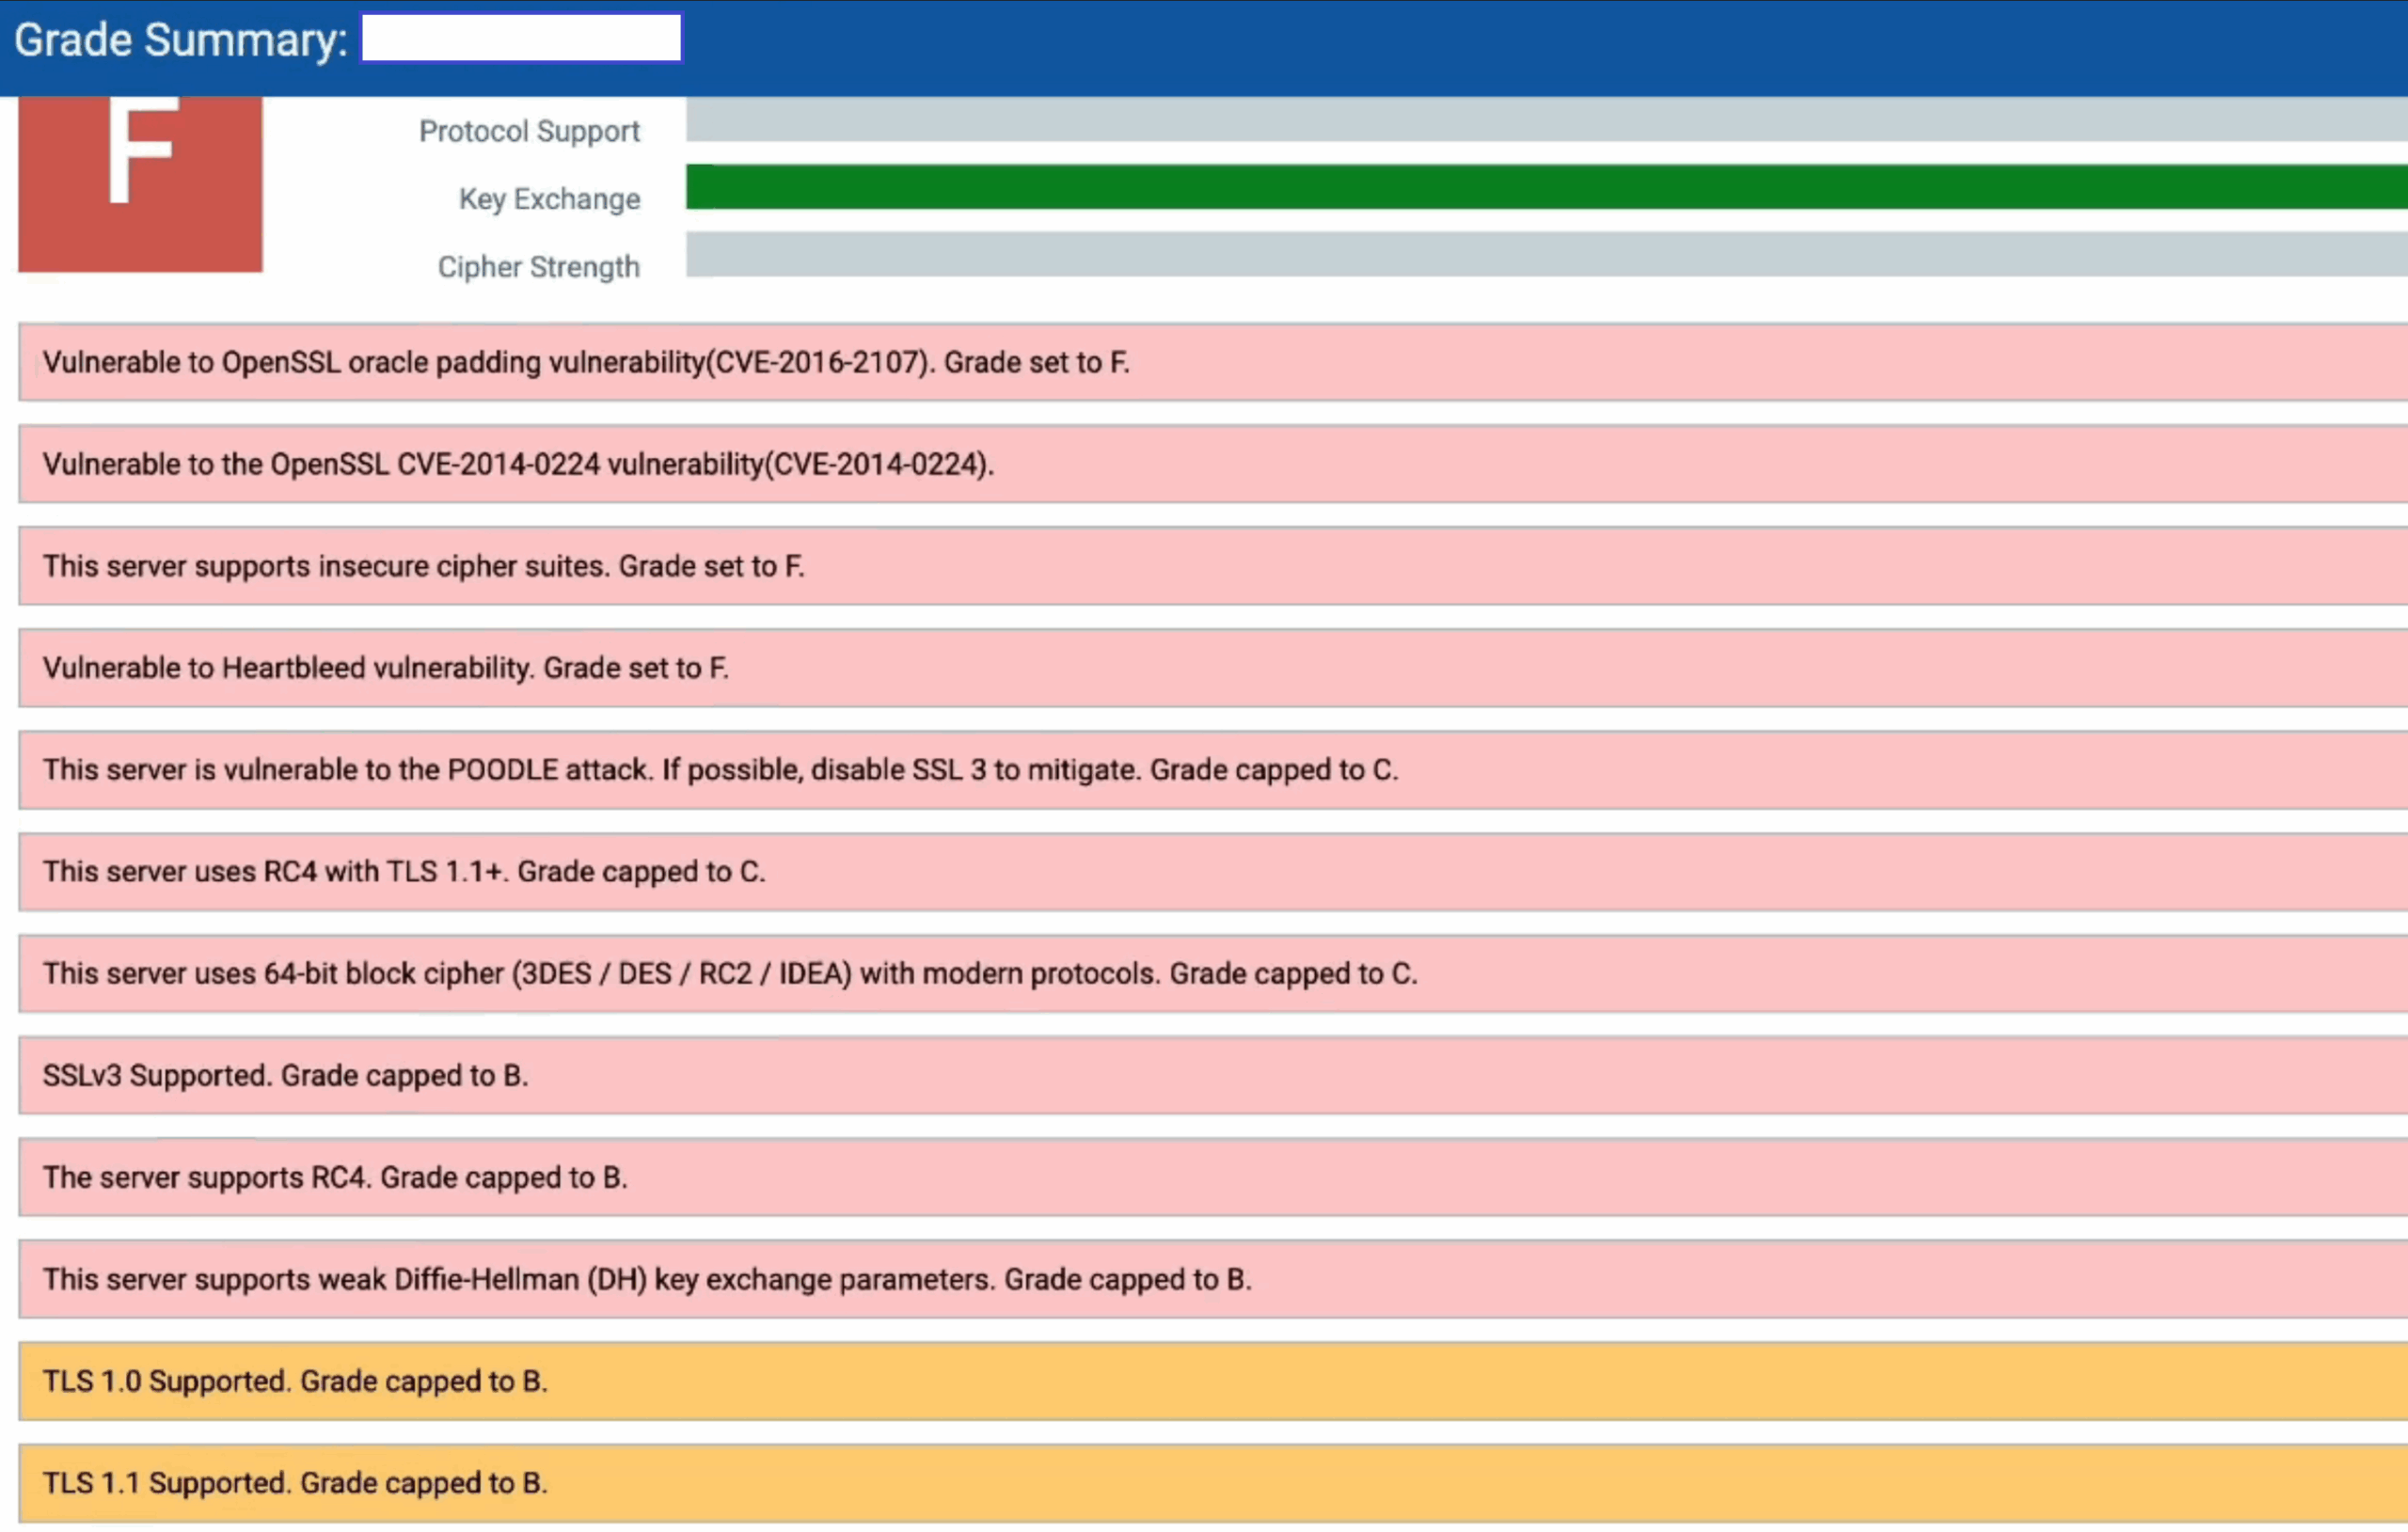Select the Heartbleed vulnerability warning
The width and height of the screenshot is (2408, 1532).
coord(1213,668)
